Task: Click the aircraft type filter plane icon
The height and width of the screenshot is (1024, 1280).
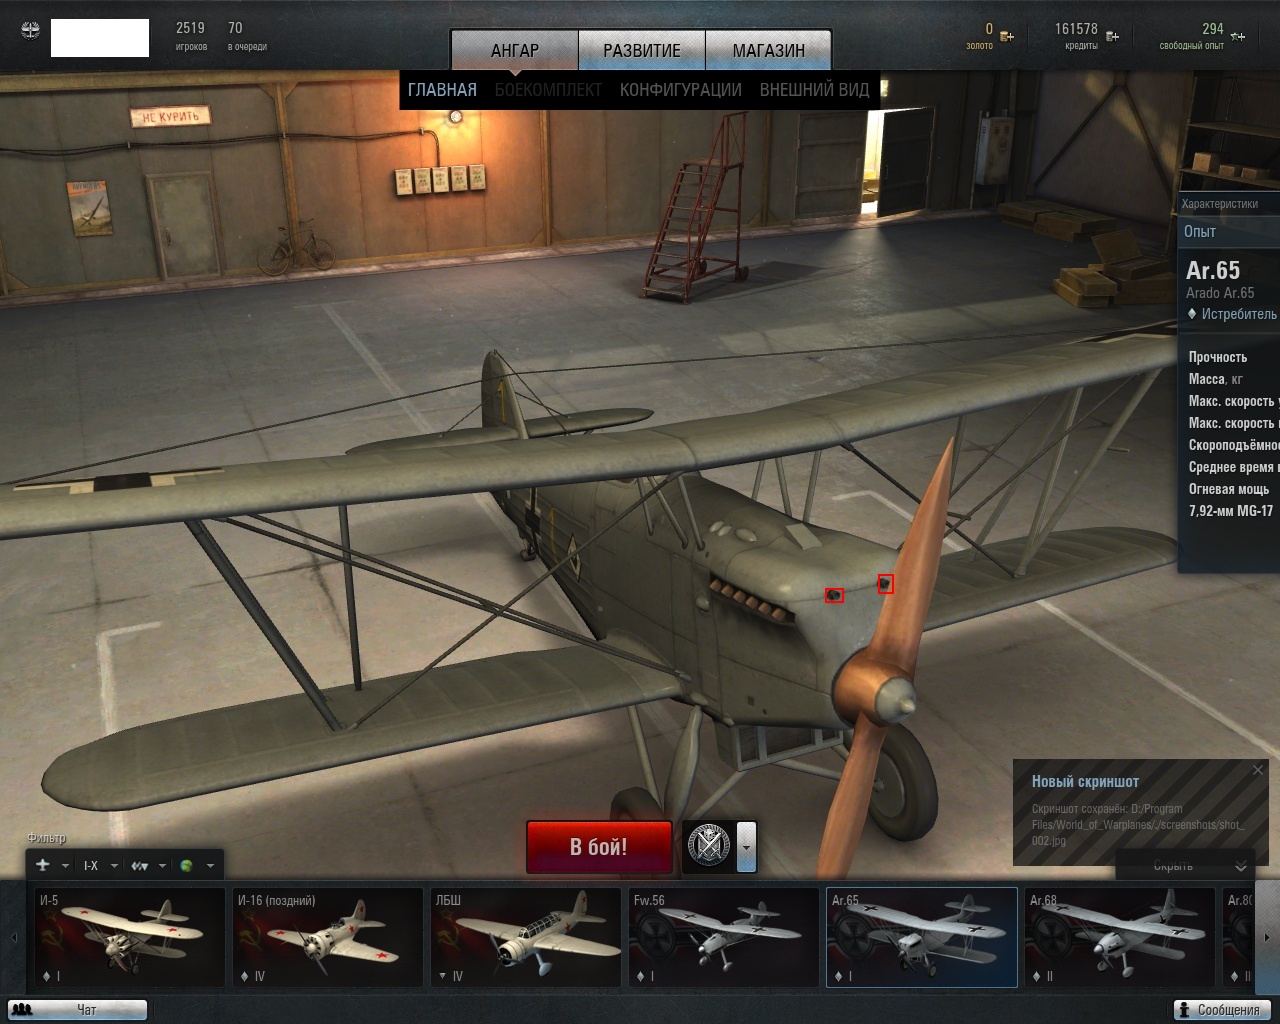Action: coord(43,865)
